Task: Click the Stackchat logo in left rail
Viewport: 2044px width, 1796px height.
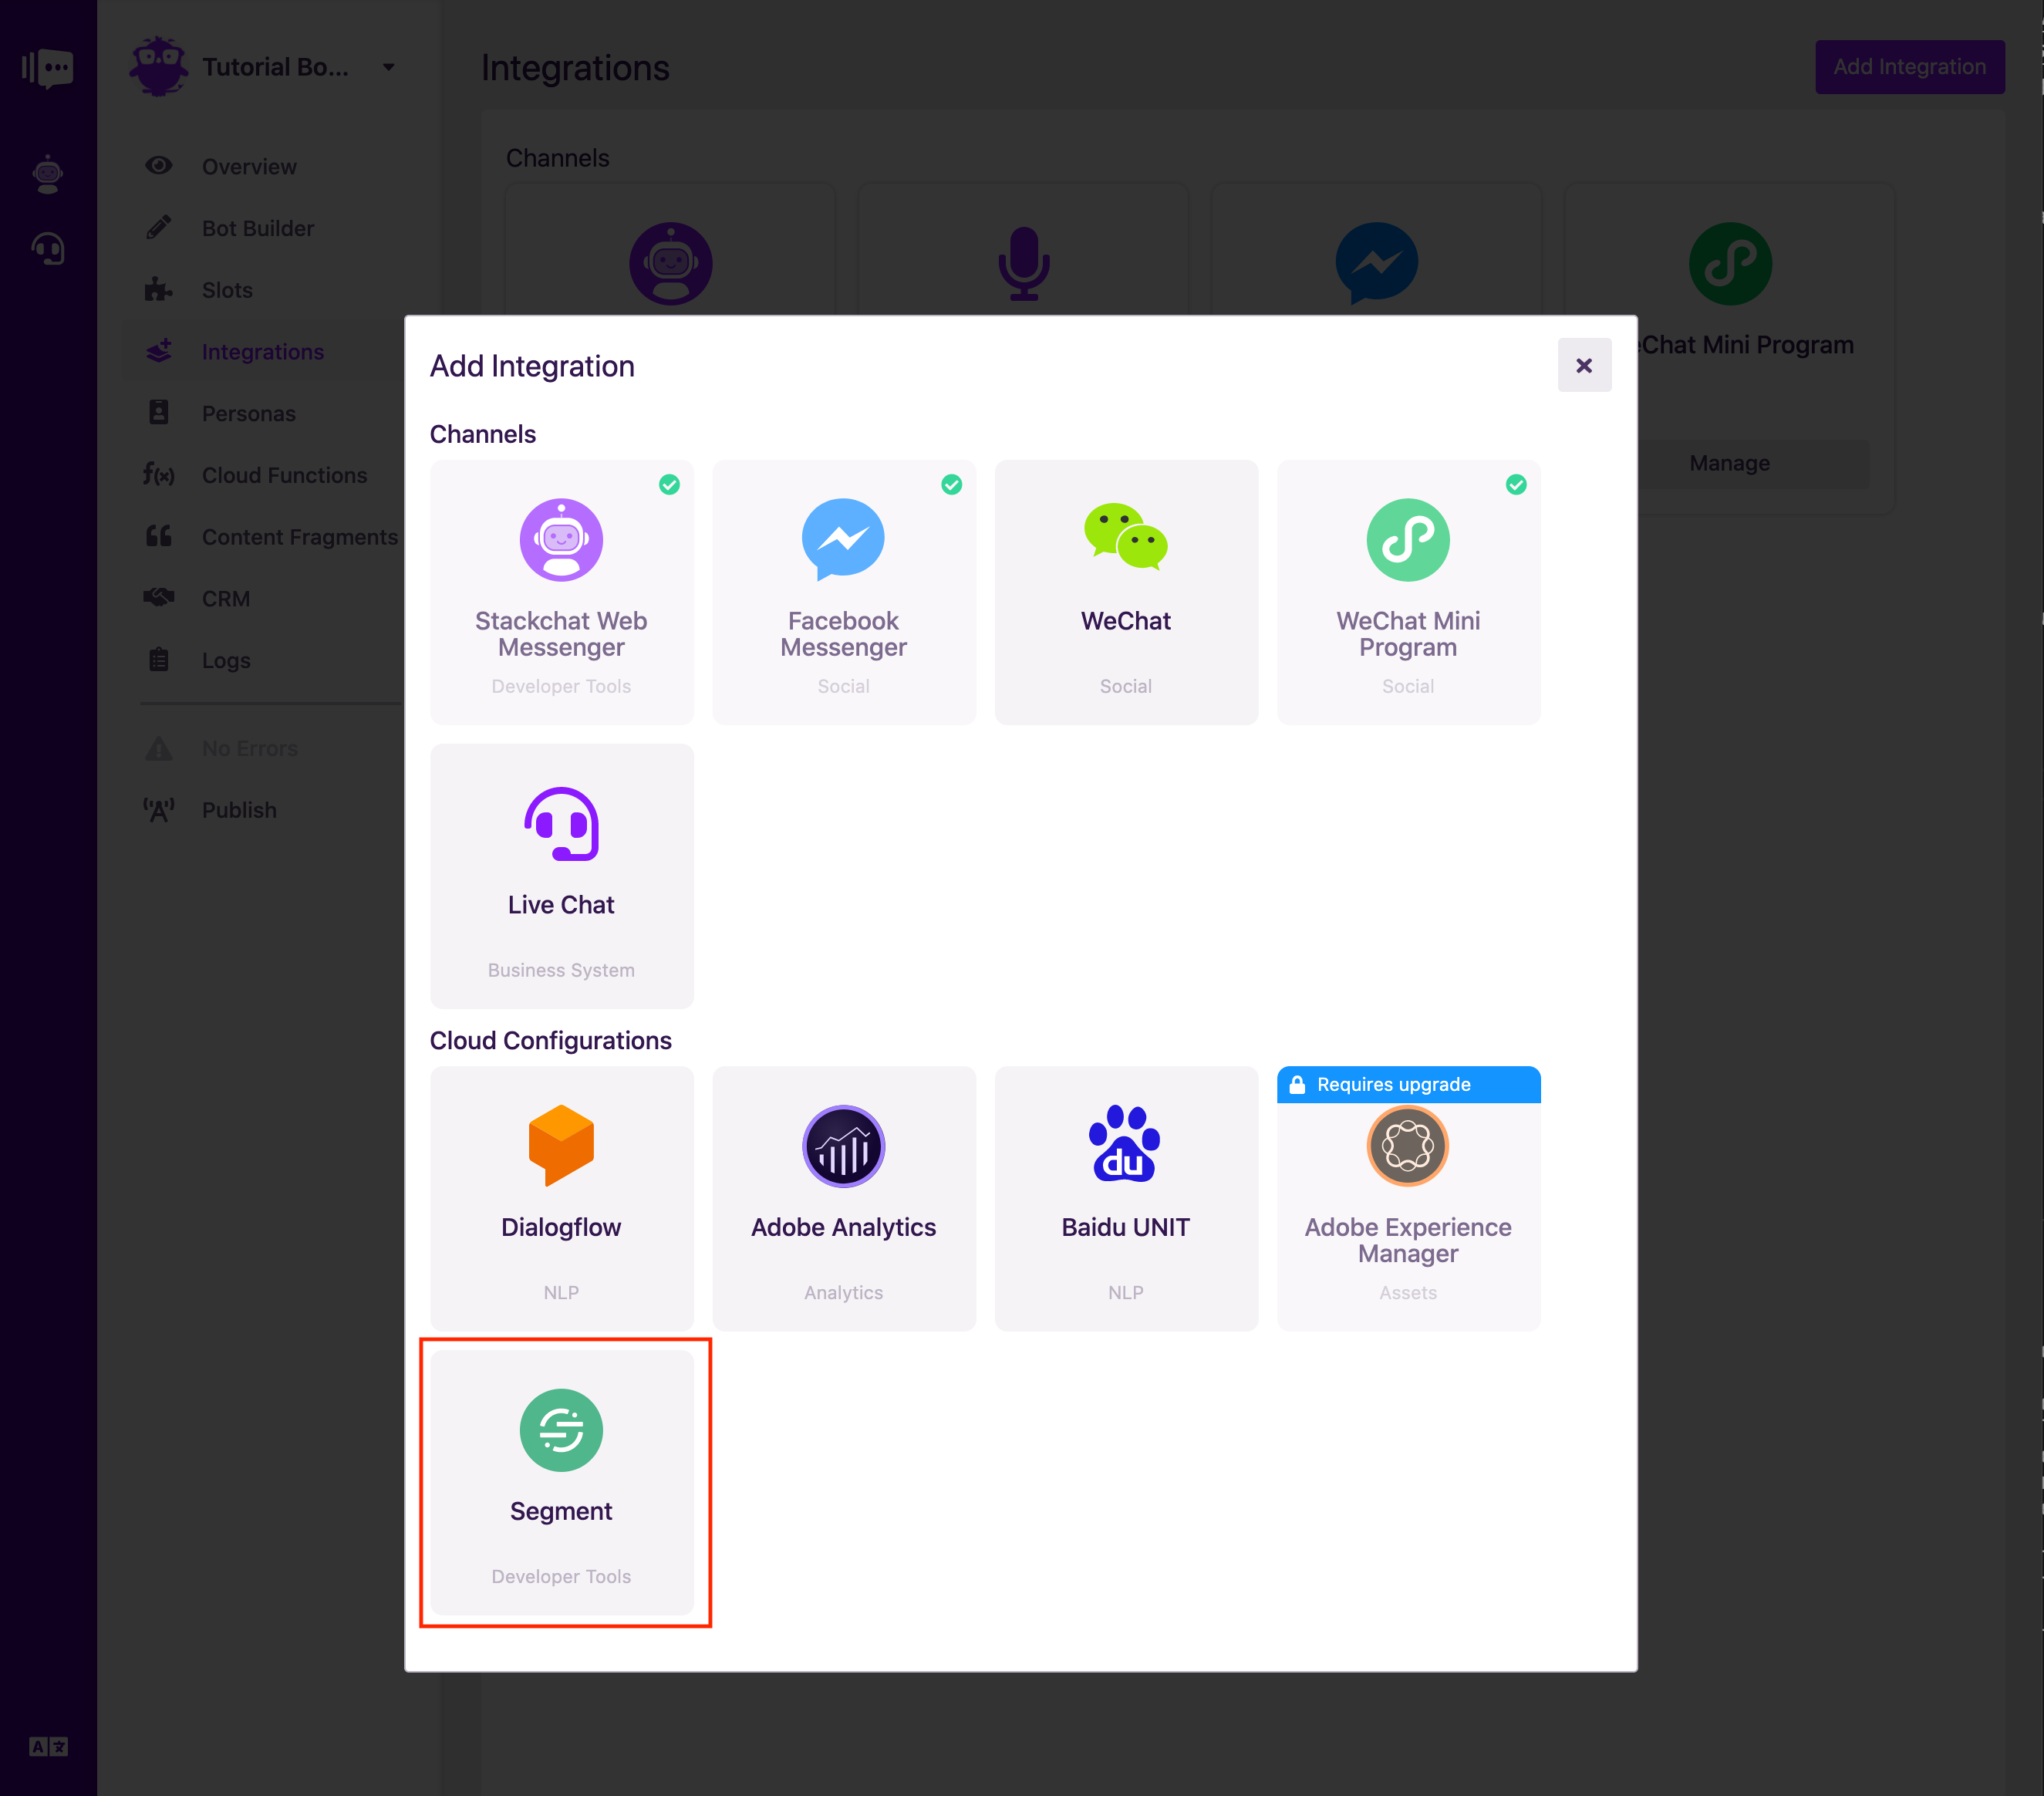Action: 47,69
